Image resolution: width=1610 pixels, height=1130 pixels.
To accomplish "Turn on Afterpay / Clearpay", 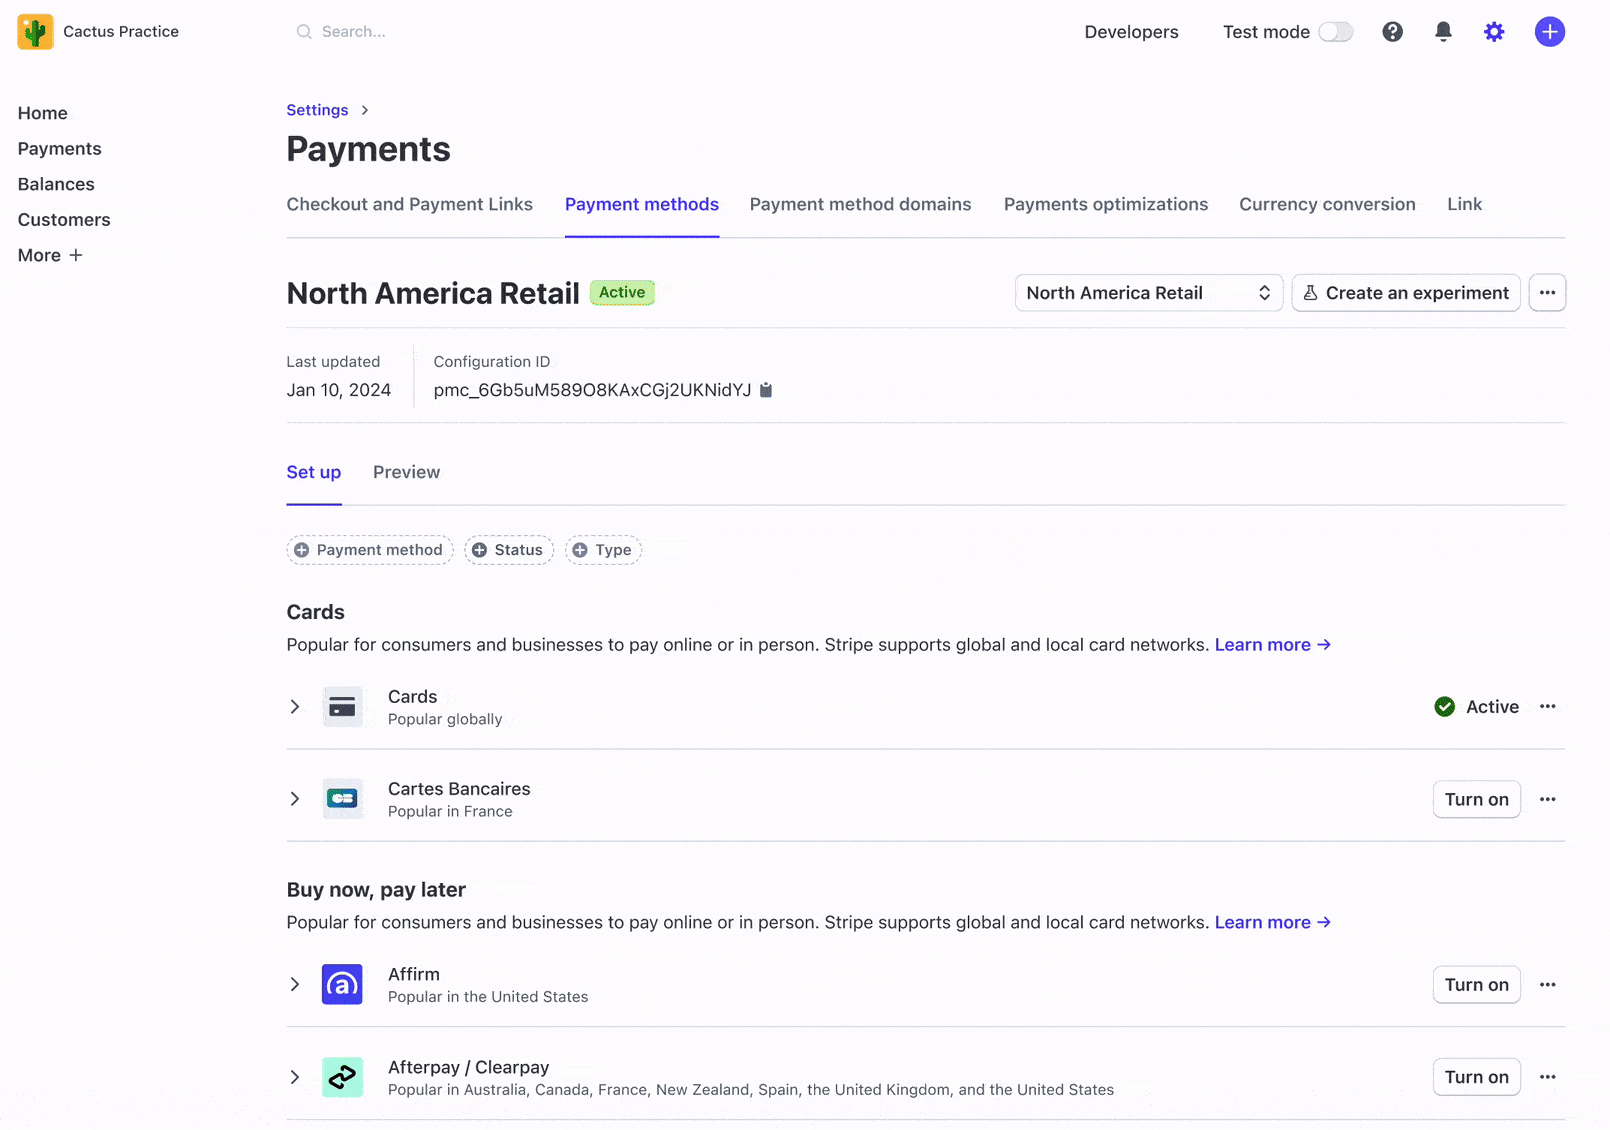I will pos(1476,1077).
